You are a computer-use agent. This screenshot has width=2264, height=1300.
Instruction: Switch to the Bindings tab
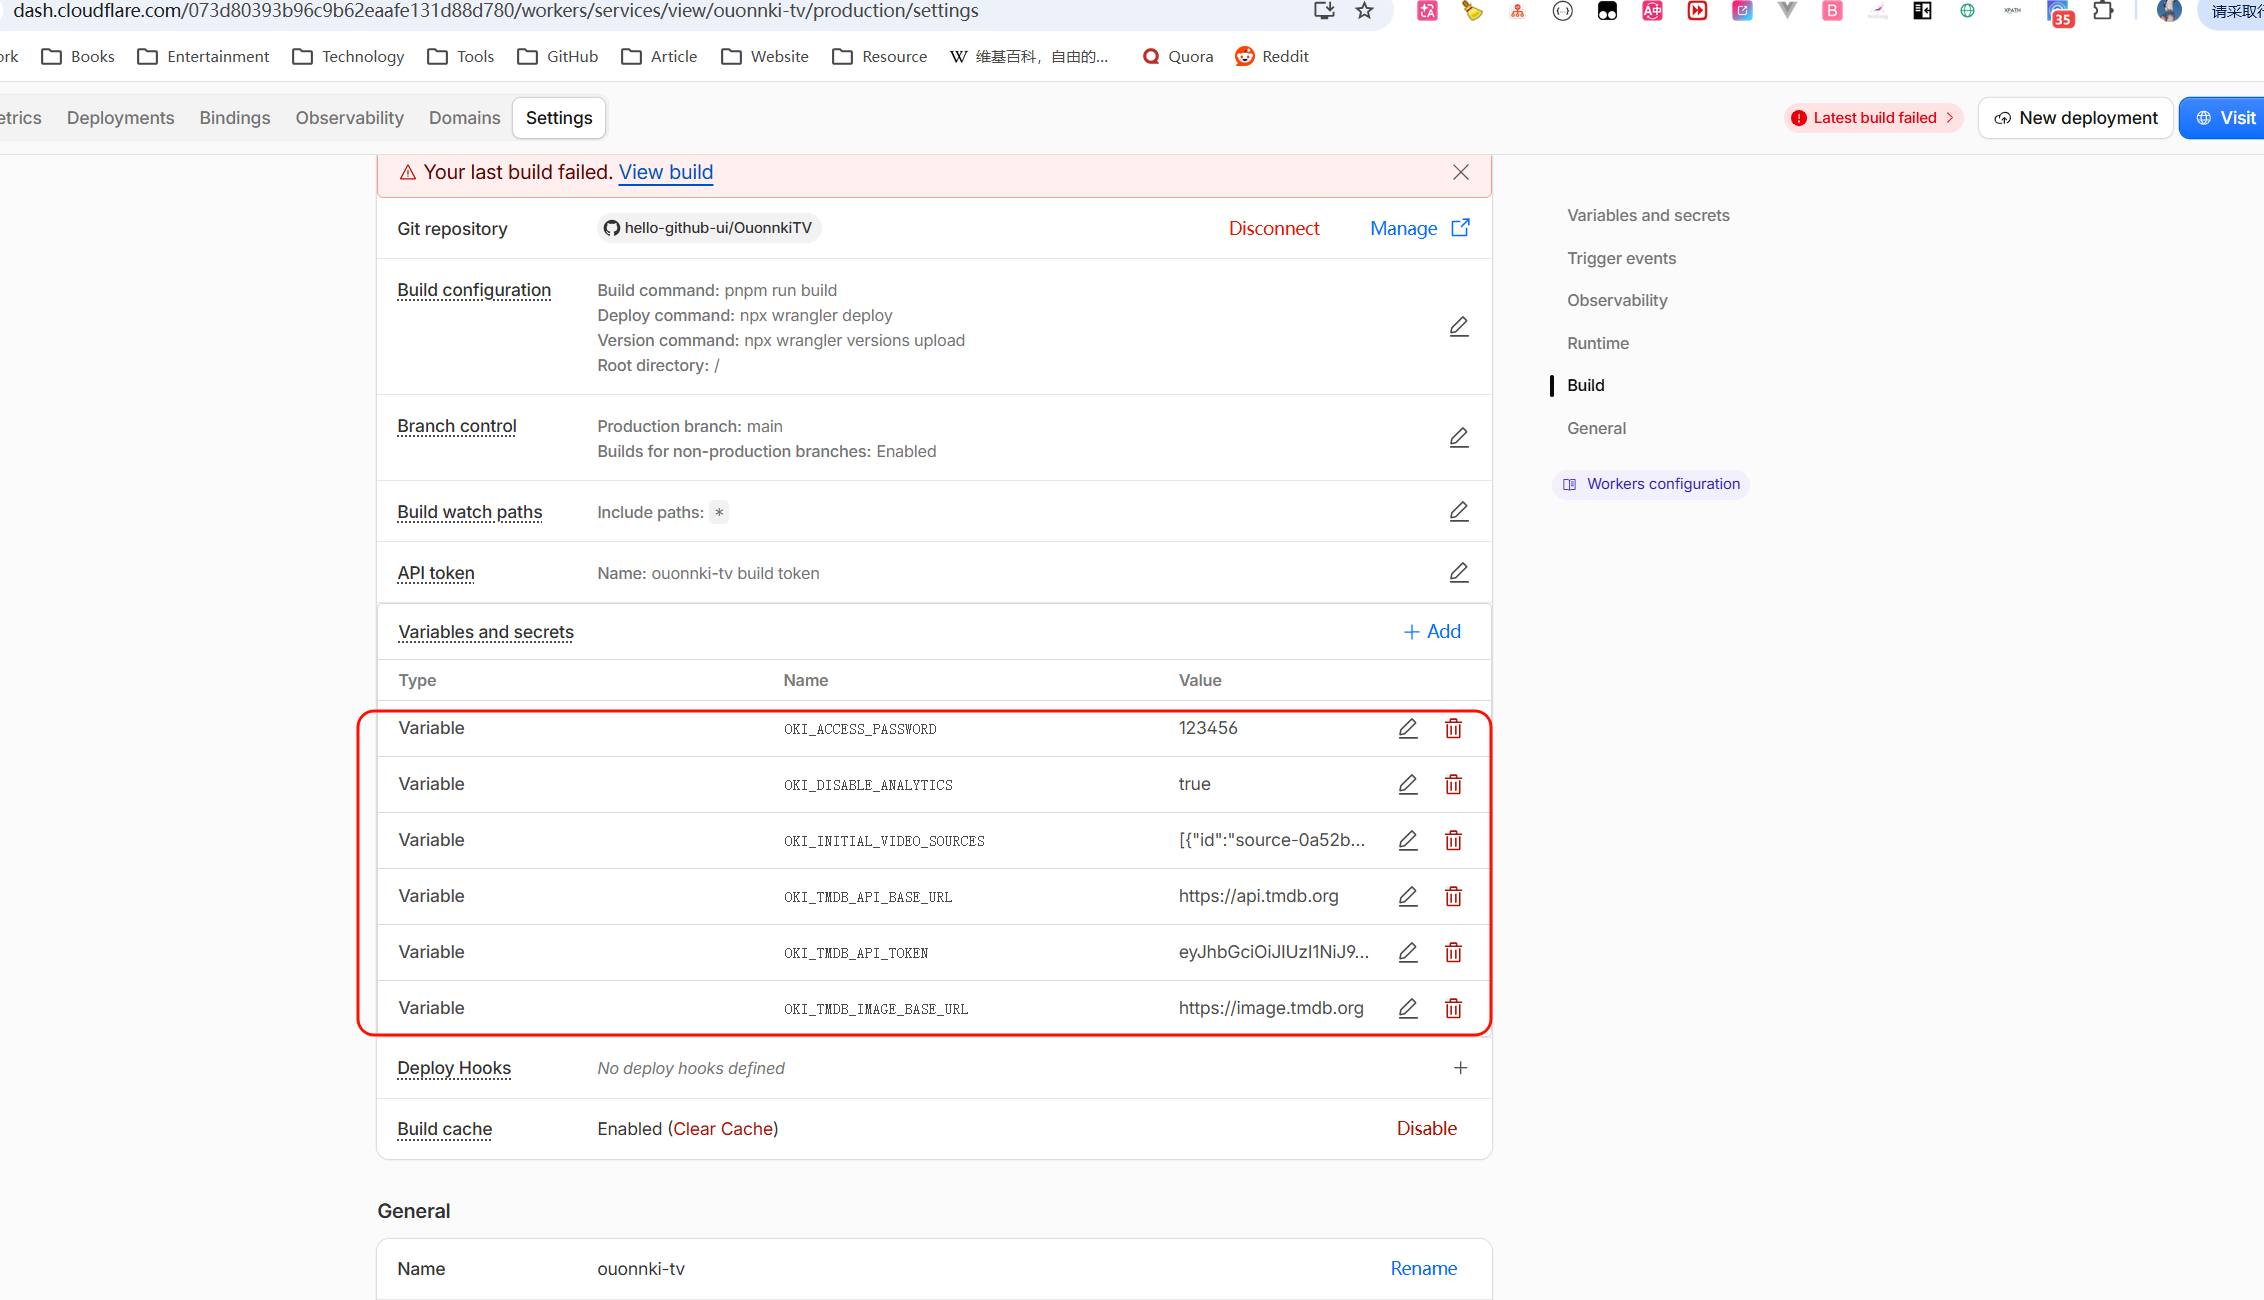tap(235, 118)
